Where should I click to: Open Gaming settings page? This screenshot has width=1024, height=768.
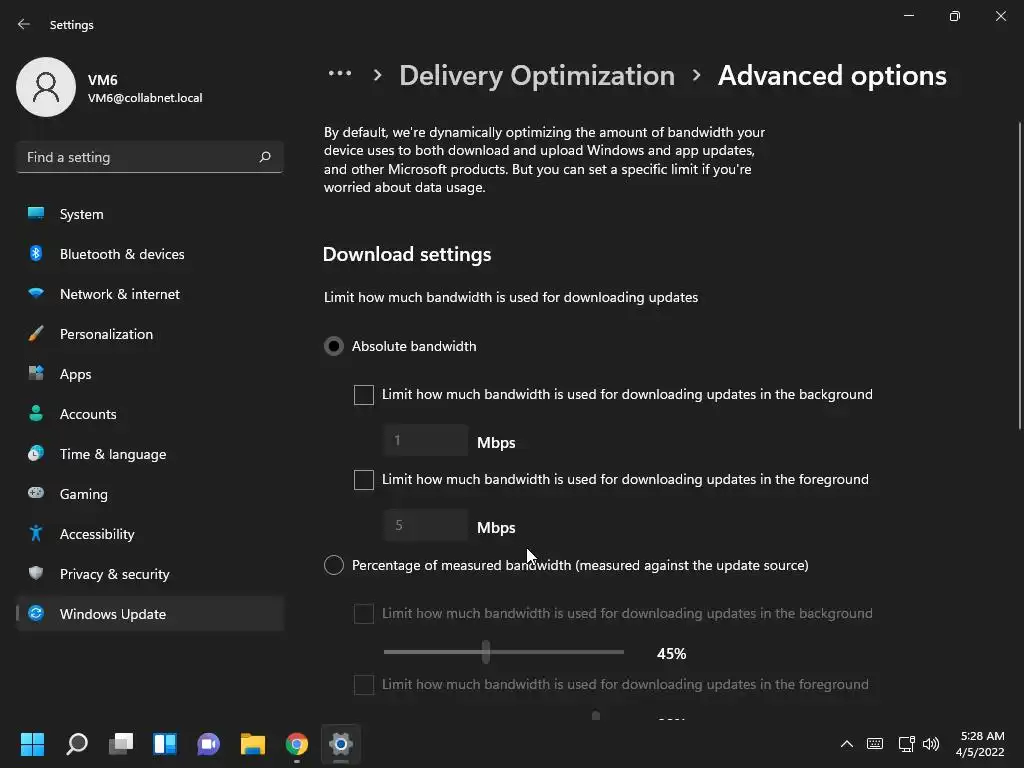150,494
